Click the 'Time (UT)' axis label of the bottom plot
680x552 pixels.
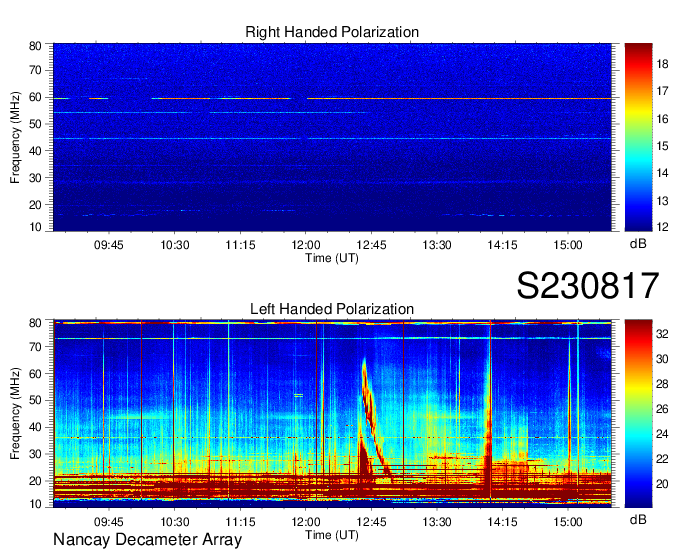coord(332,535)
